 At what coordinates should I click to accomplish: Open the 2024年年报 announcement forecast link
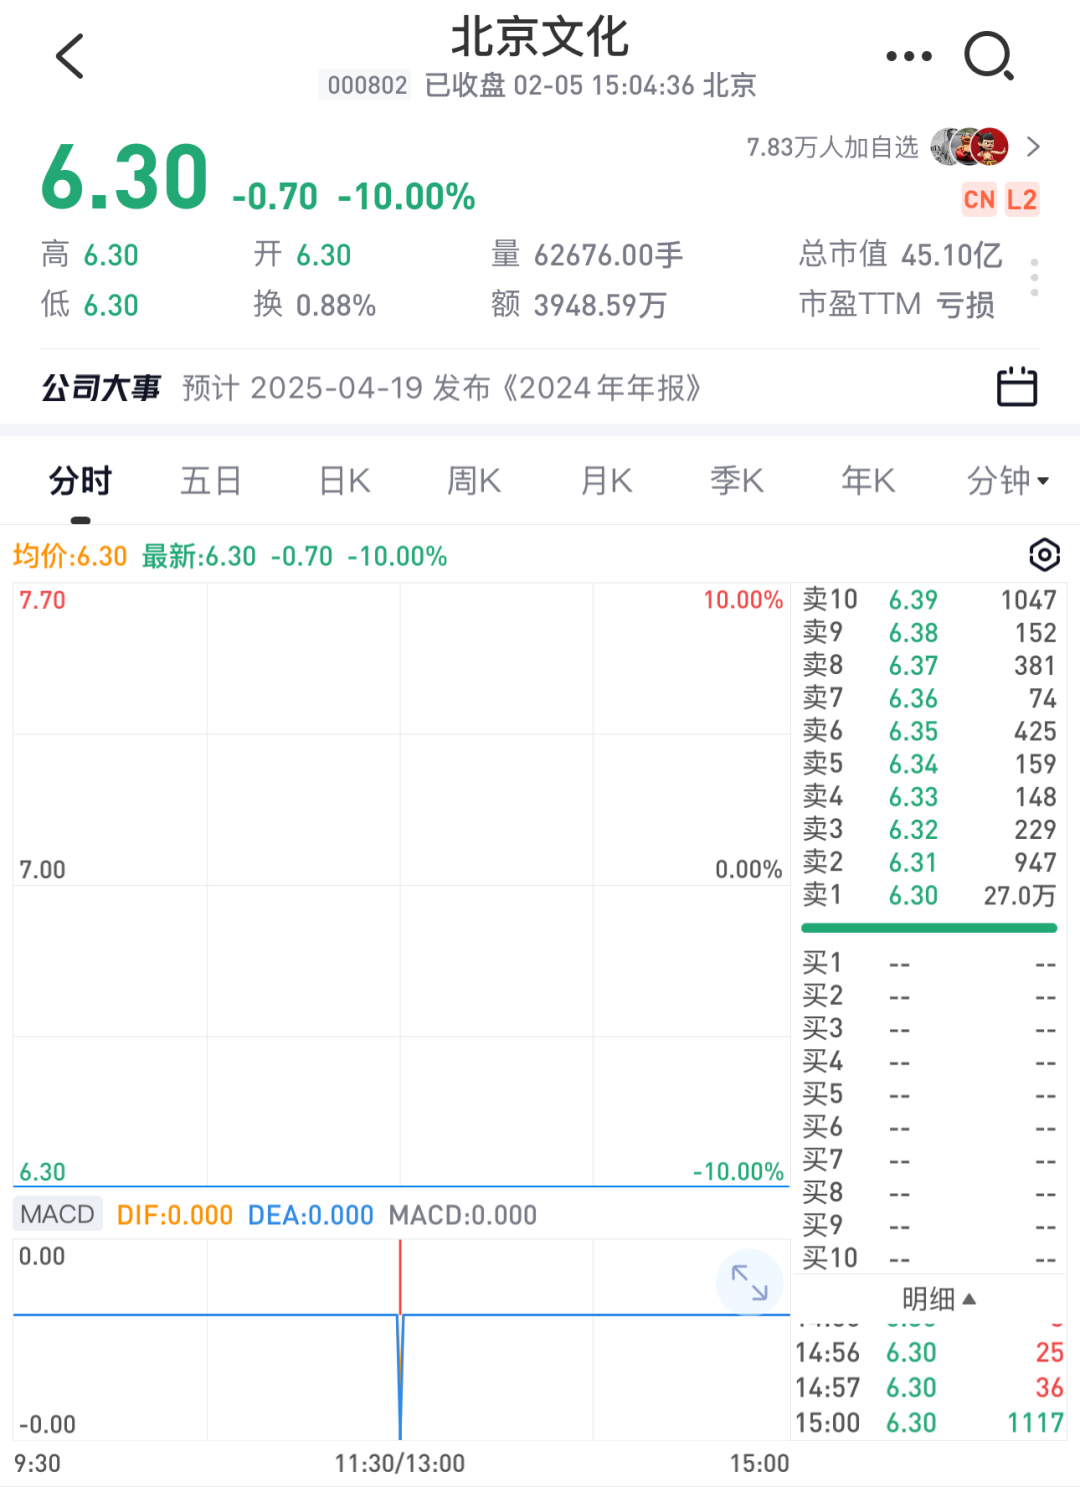coord(442,387)
